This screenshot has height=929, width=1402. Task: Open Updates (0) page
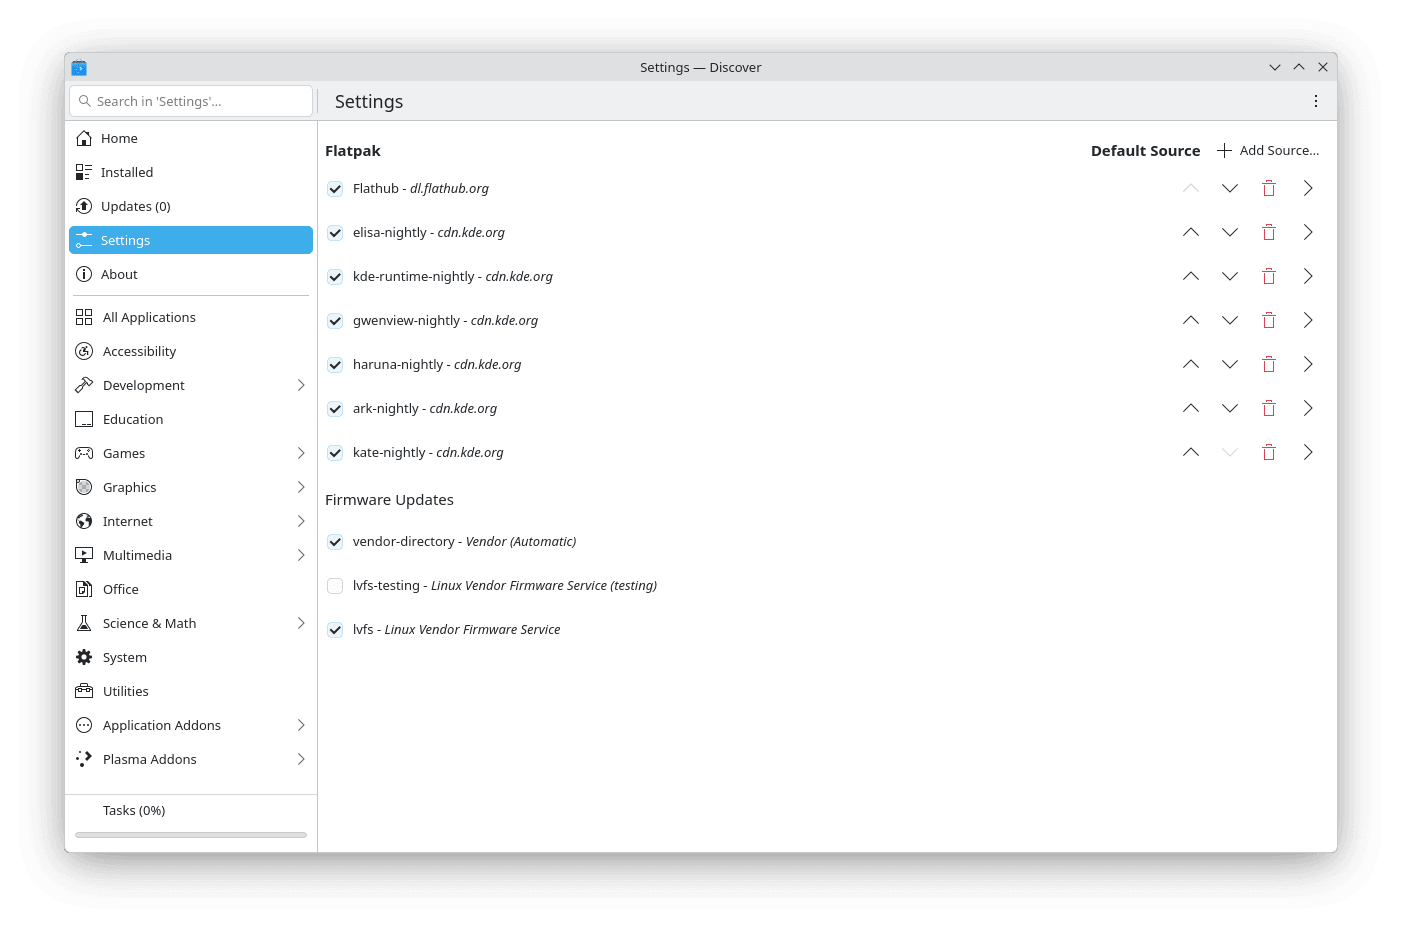191,206
